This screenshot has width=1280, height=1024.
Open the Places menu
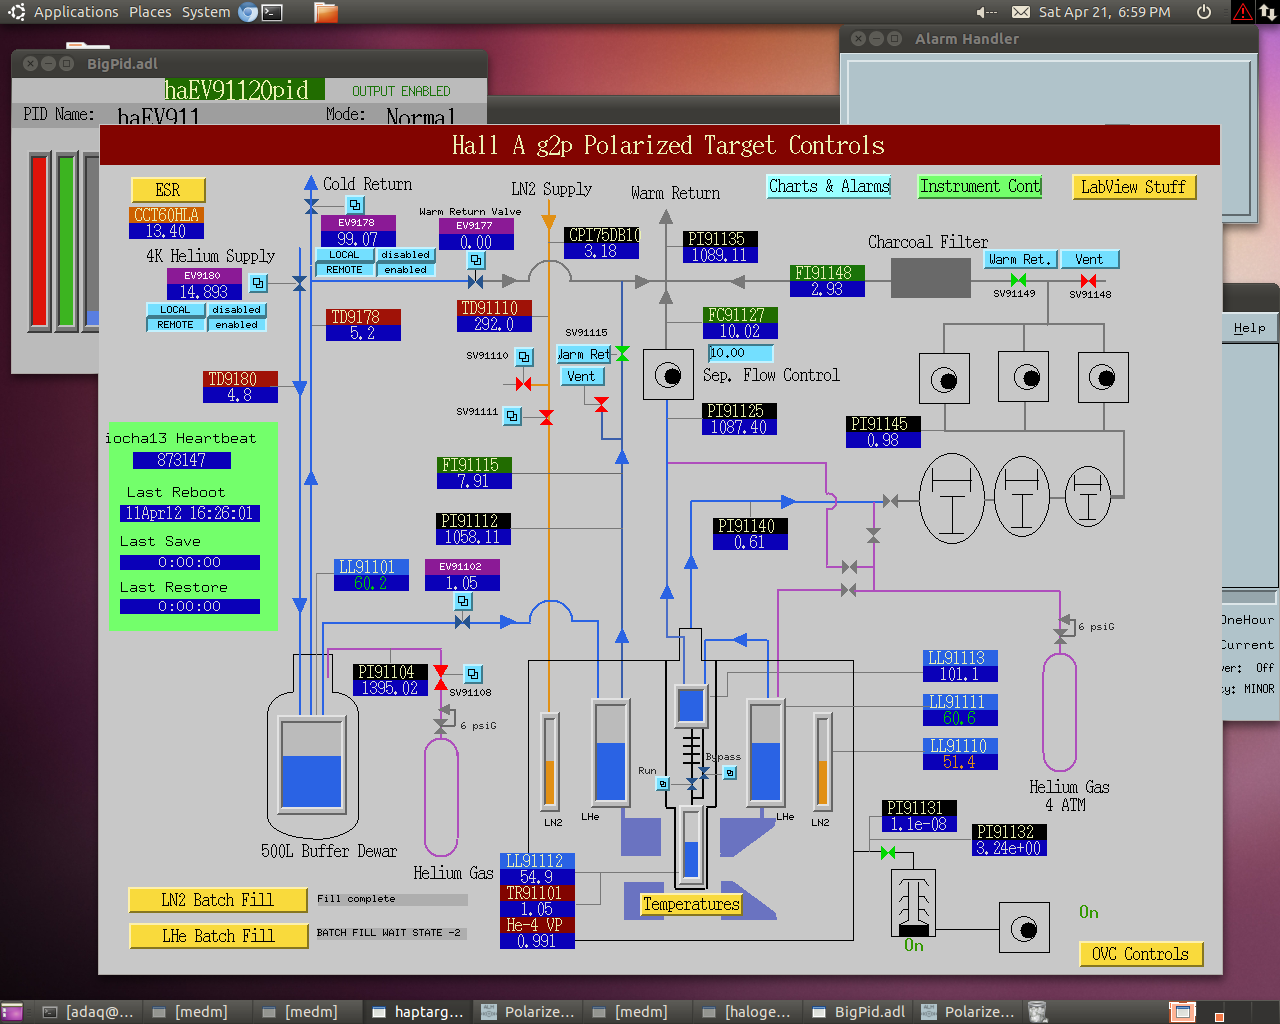pyautogui.click(x=150, y=12)
